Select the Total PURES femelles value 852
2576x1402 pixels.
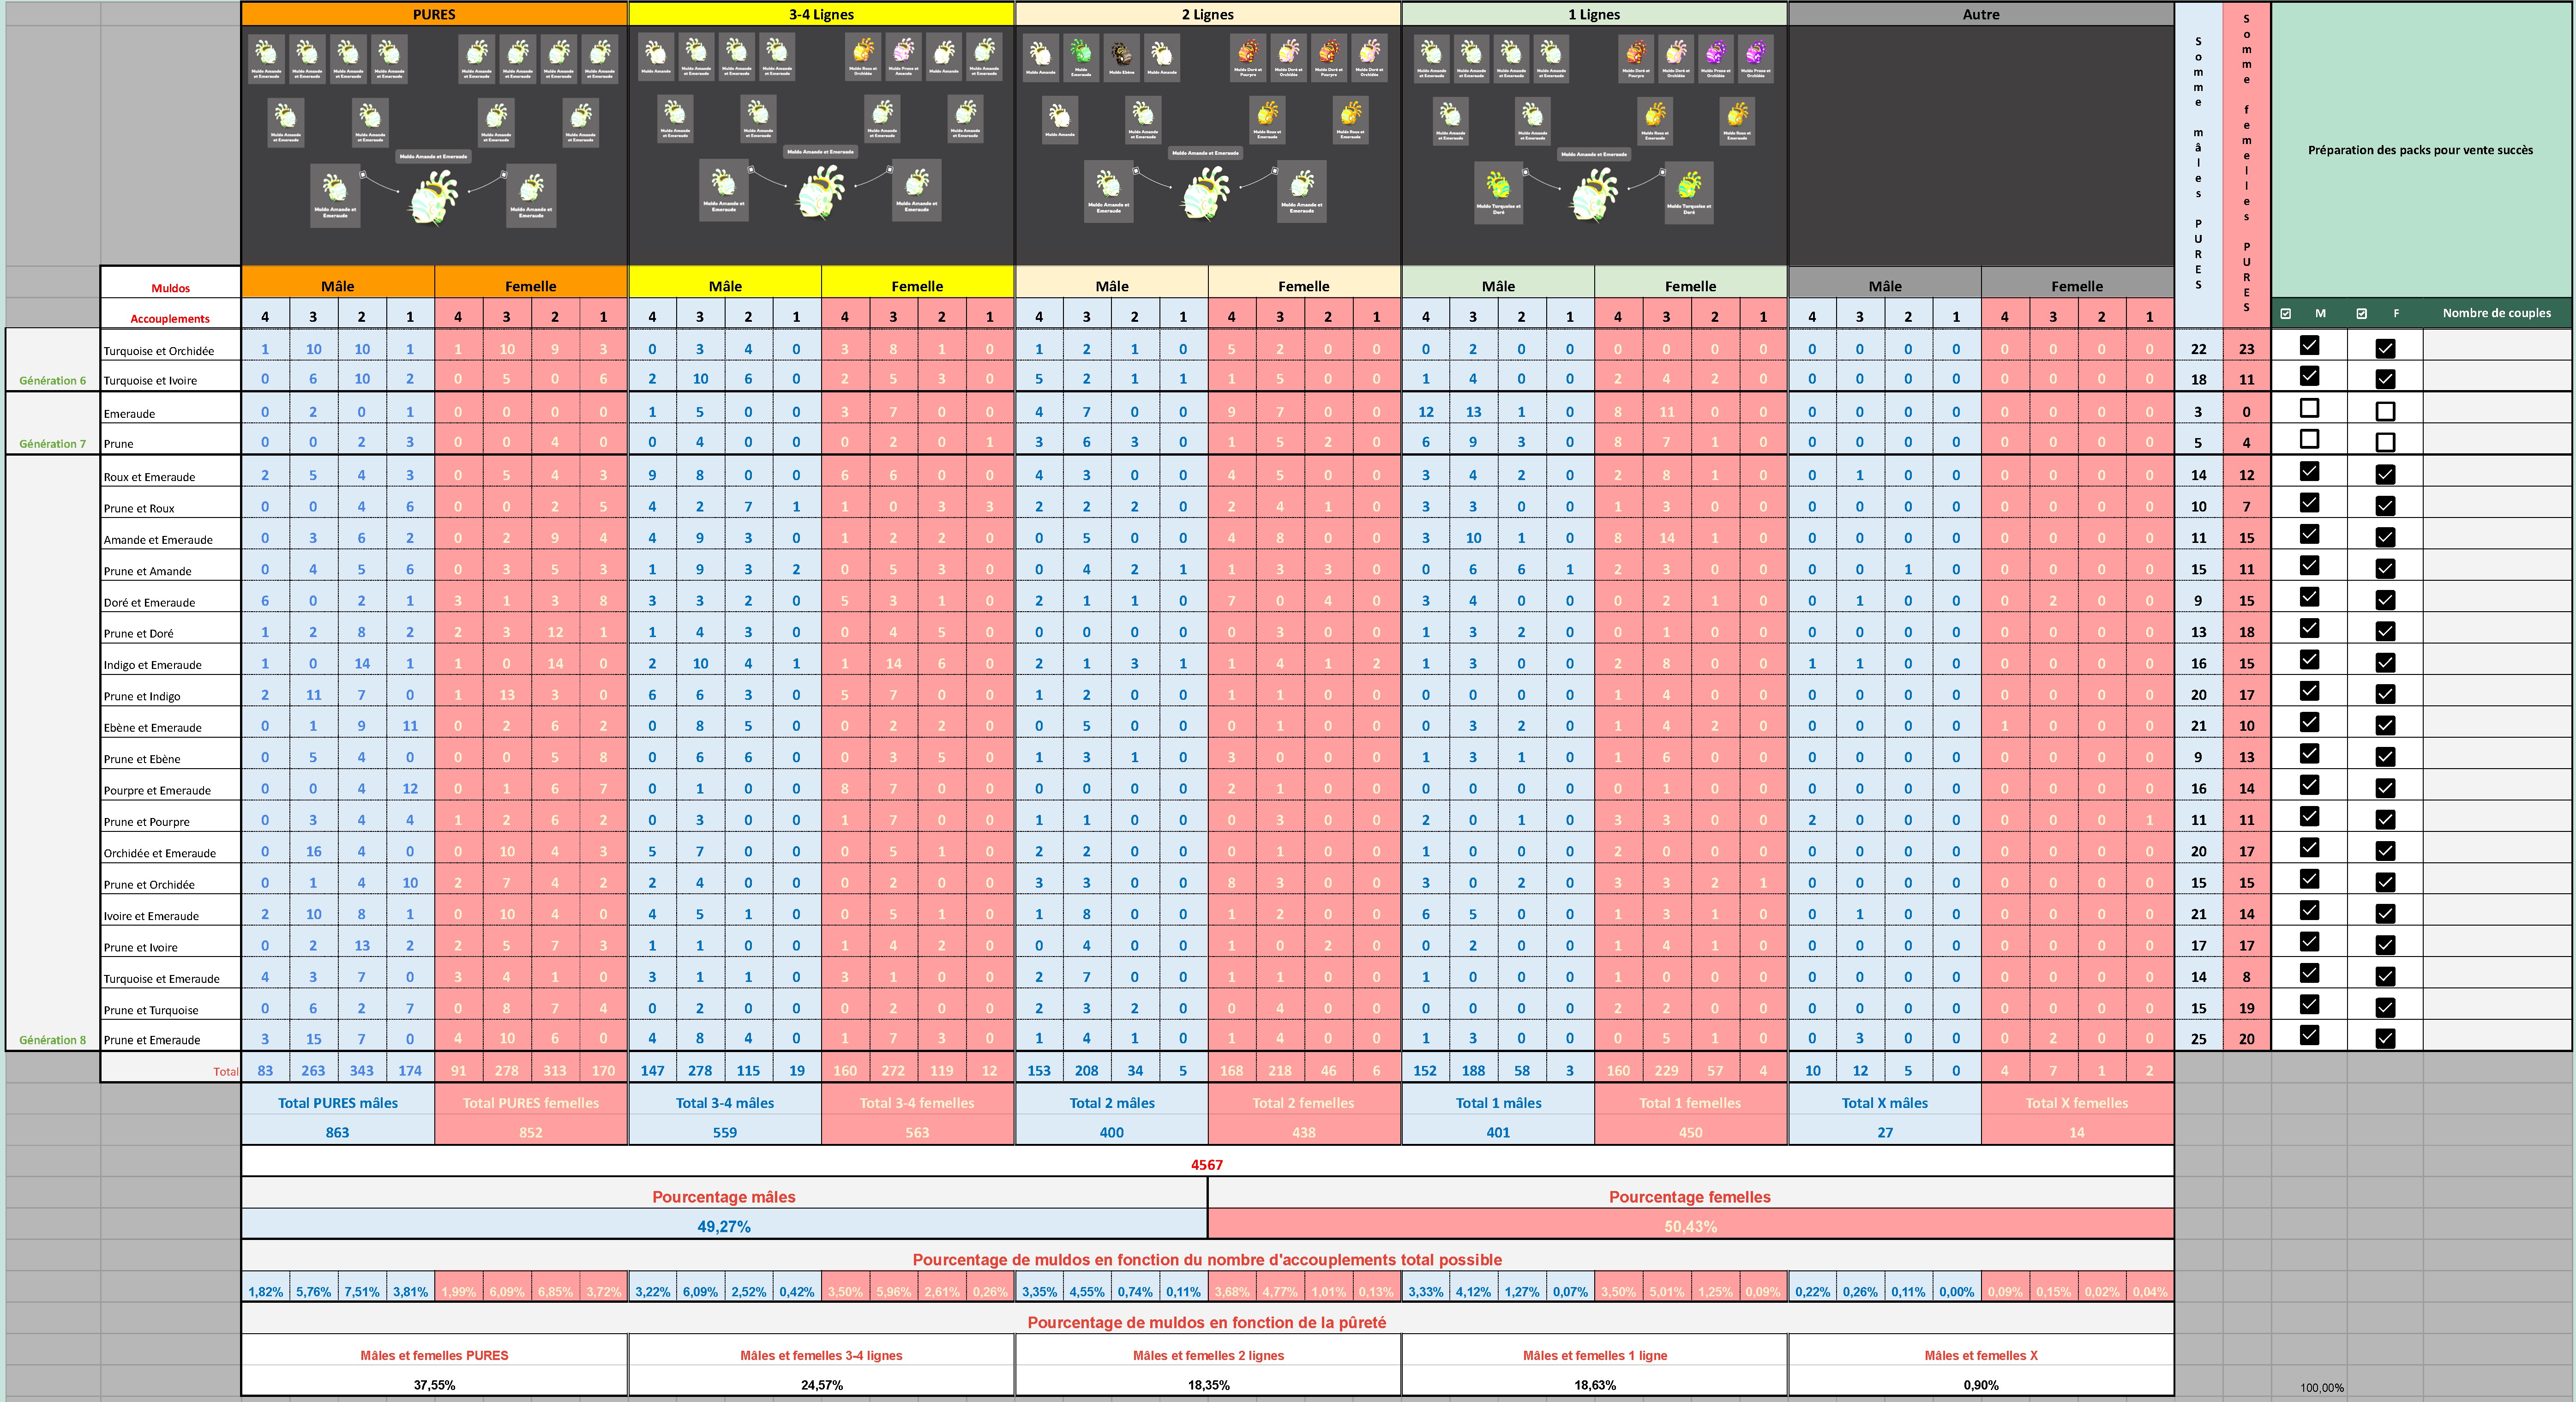530,1132
